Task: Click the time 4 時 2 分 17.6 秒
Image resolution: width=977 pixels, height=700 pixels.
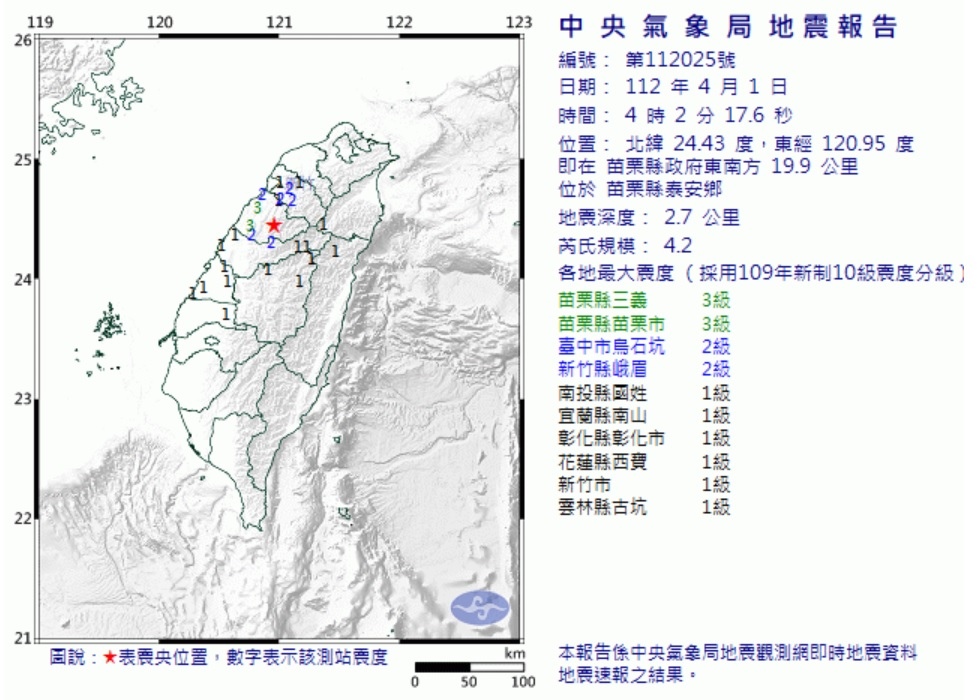Action: pos(708,115)
